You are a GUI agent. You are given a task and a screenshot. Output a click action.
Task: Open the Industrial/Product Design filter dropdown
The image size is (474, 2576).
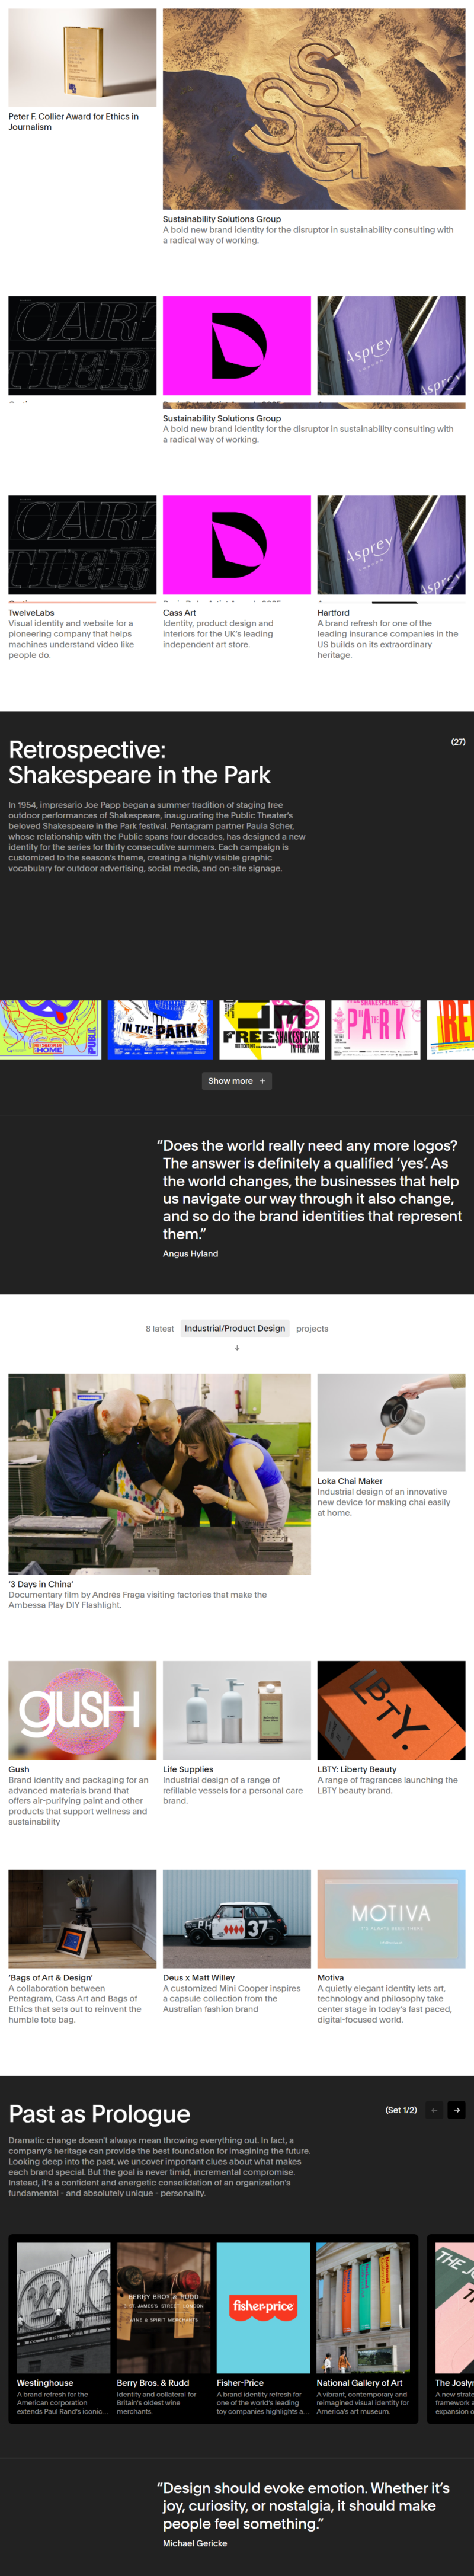[x=235, y=1329]
